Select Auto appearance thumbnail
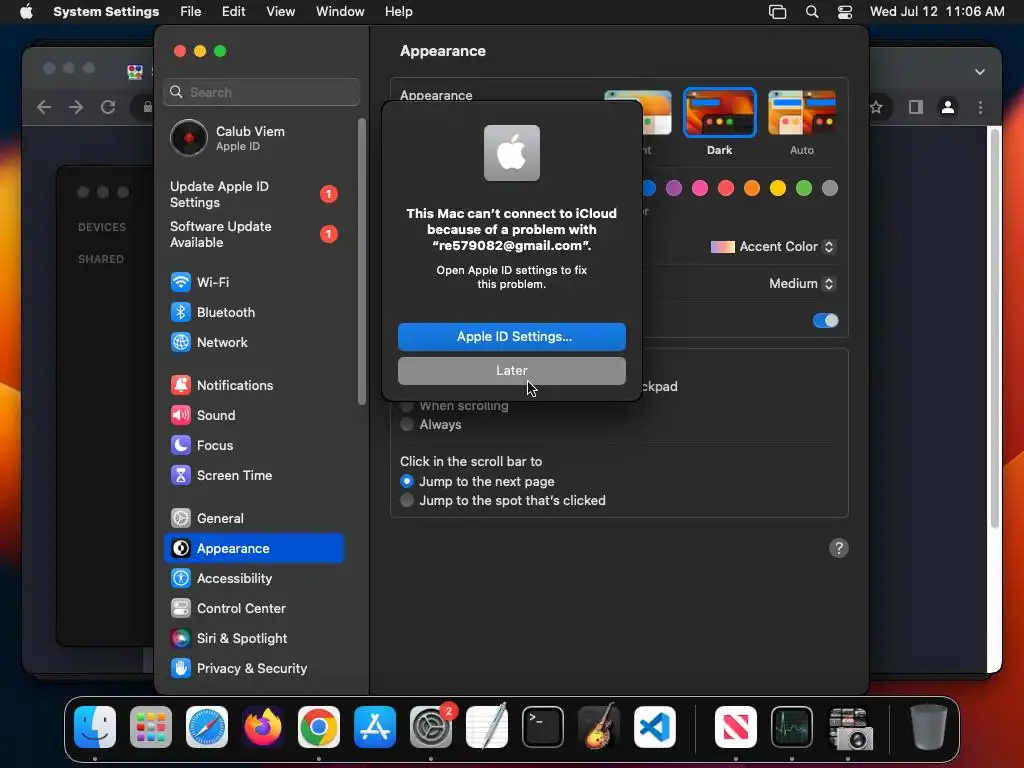Image resolution: width=1024 pixels, height=768 pixels. pos(802,113)
